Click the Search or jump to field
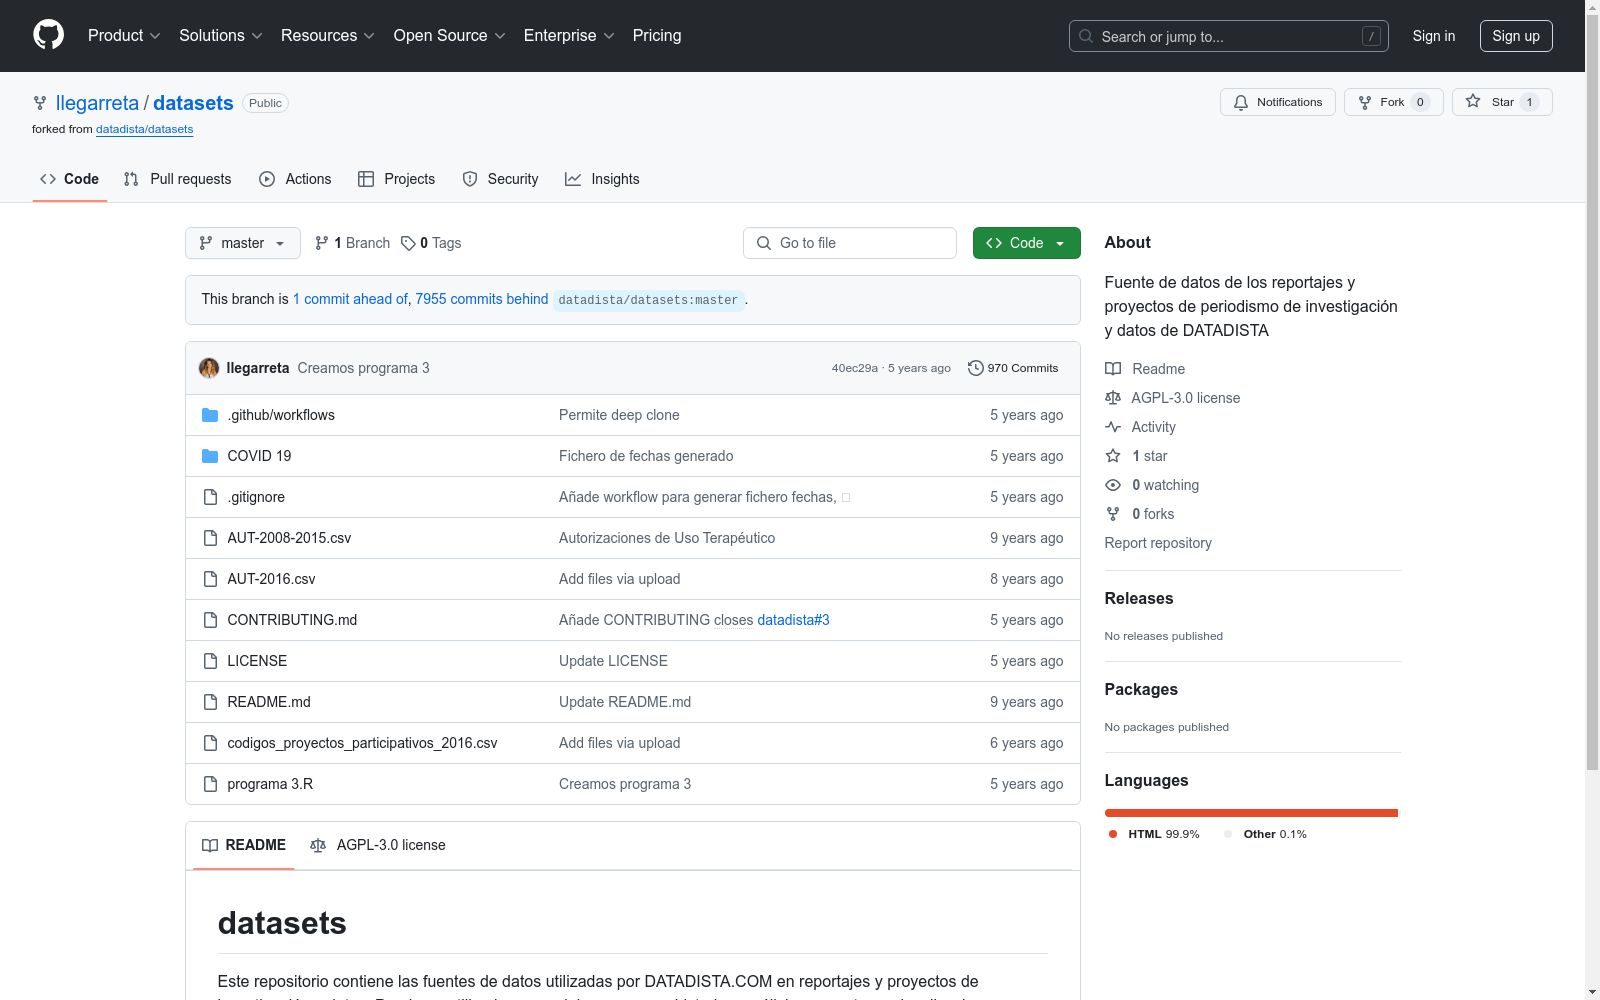 (1229, 36)
